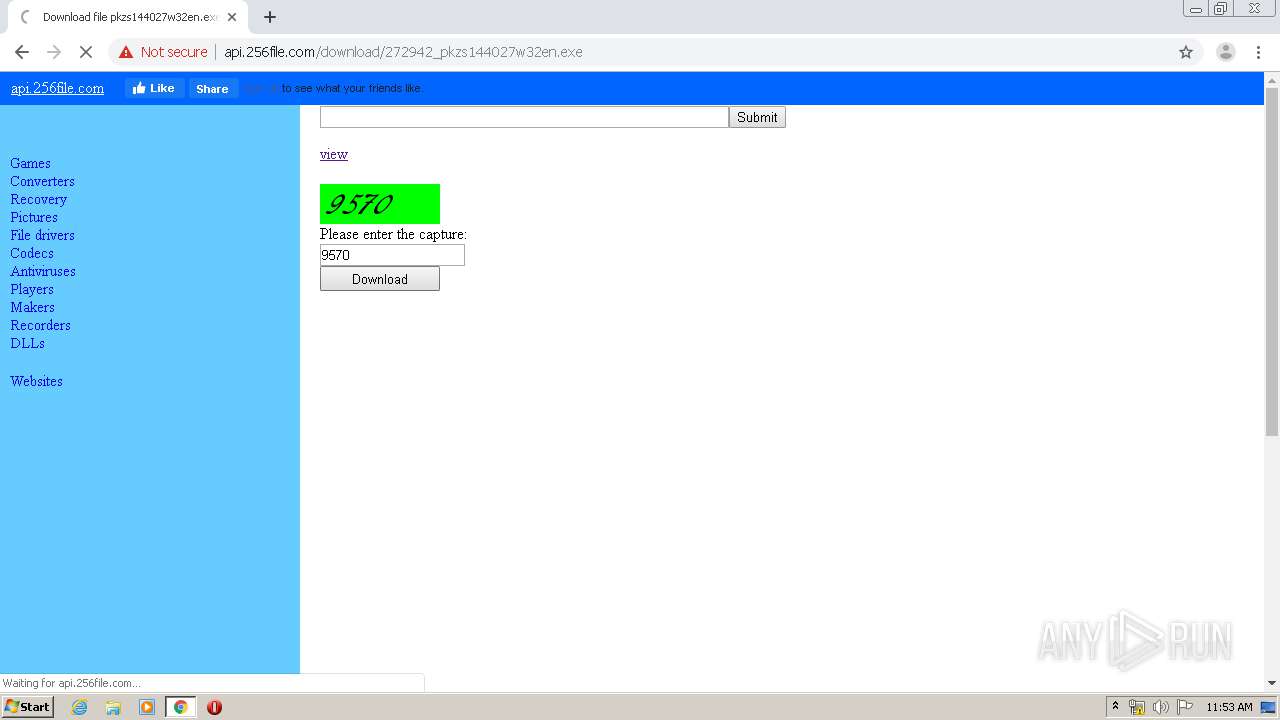
Task: Click the network tray icon
Action: click(x=1137, y=707)
